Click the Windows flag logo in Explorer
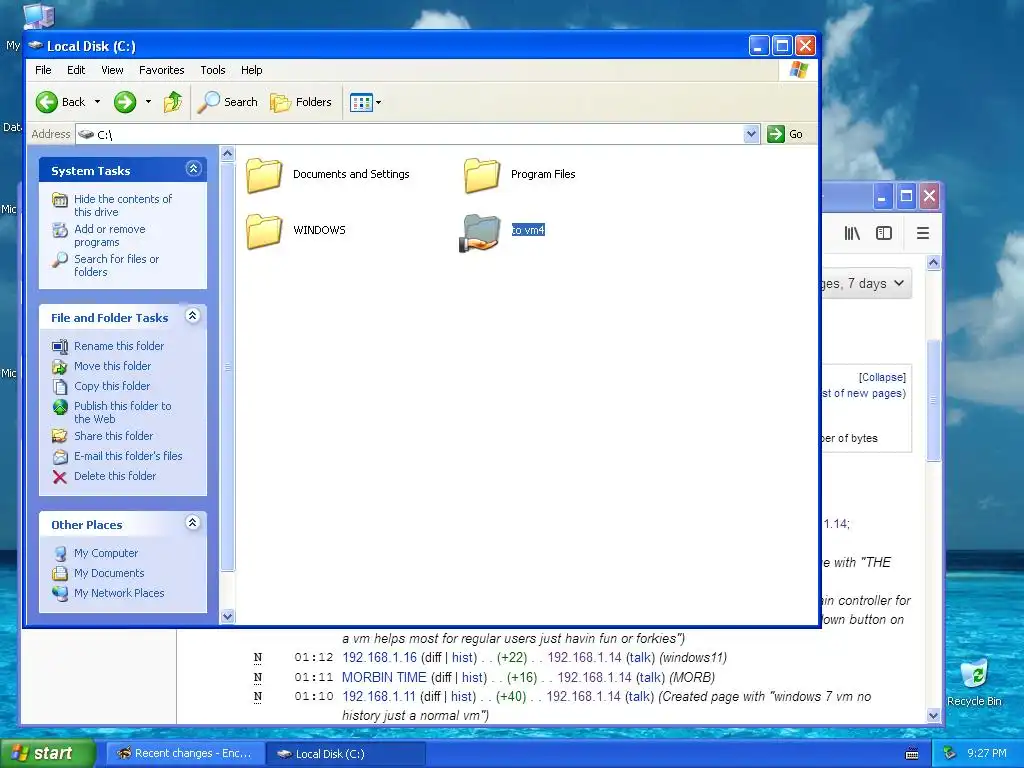Image resolution: width=1024 pixels, height=768 pixels. (799, 70)
